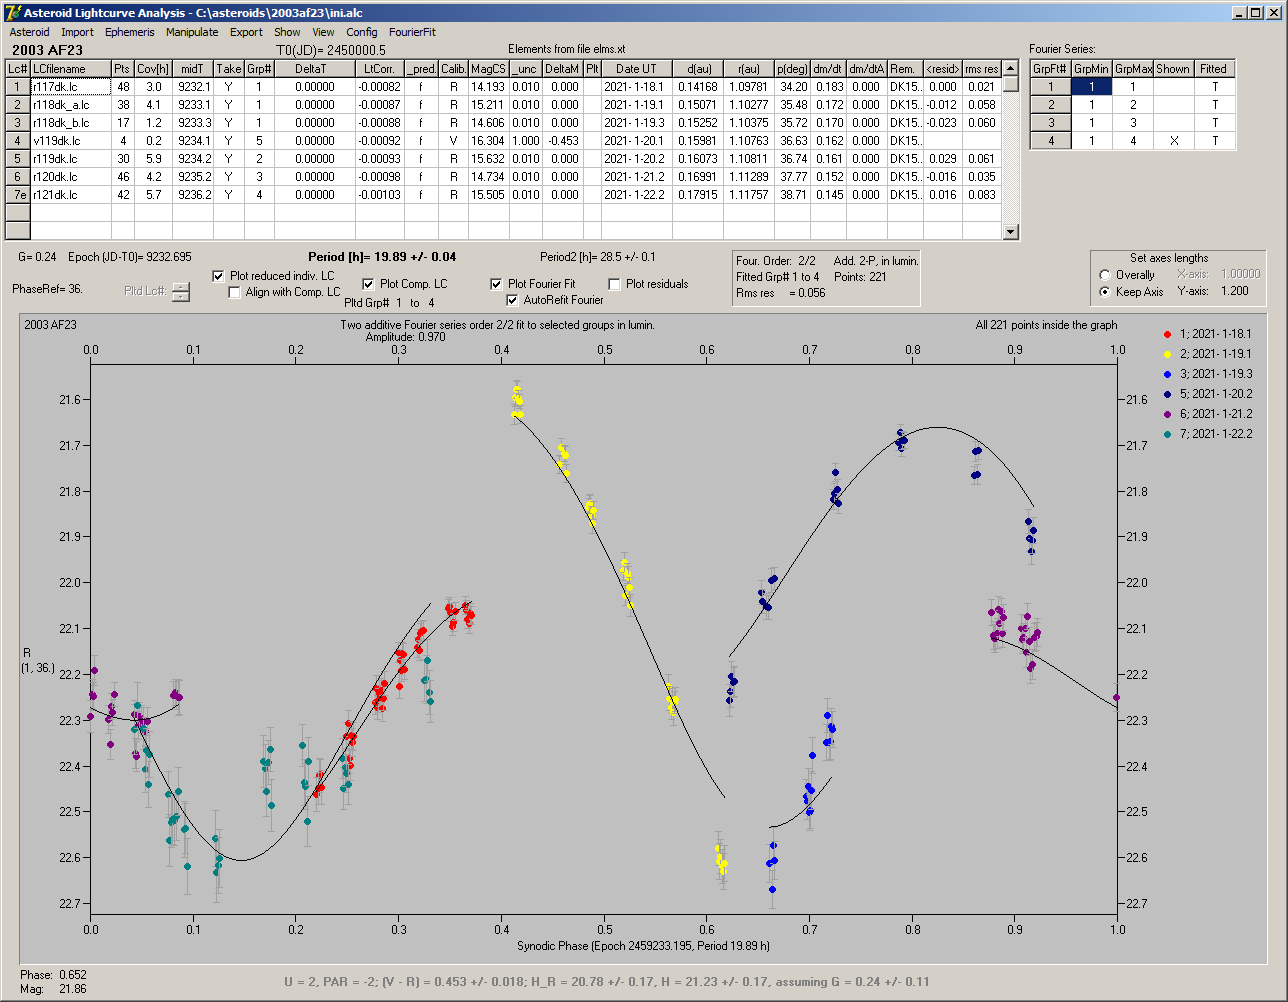Select file r121dk.lc in table

point(70,194)
